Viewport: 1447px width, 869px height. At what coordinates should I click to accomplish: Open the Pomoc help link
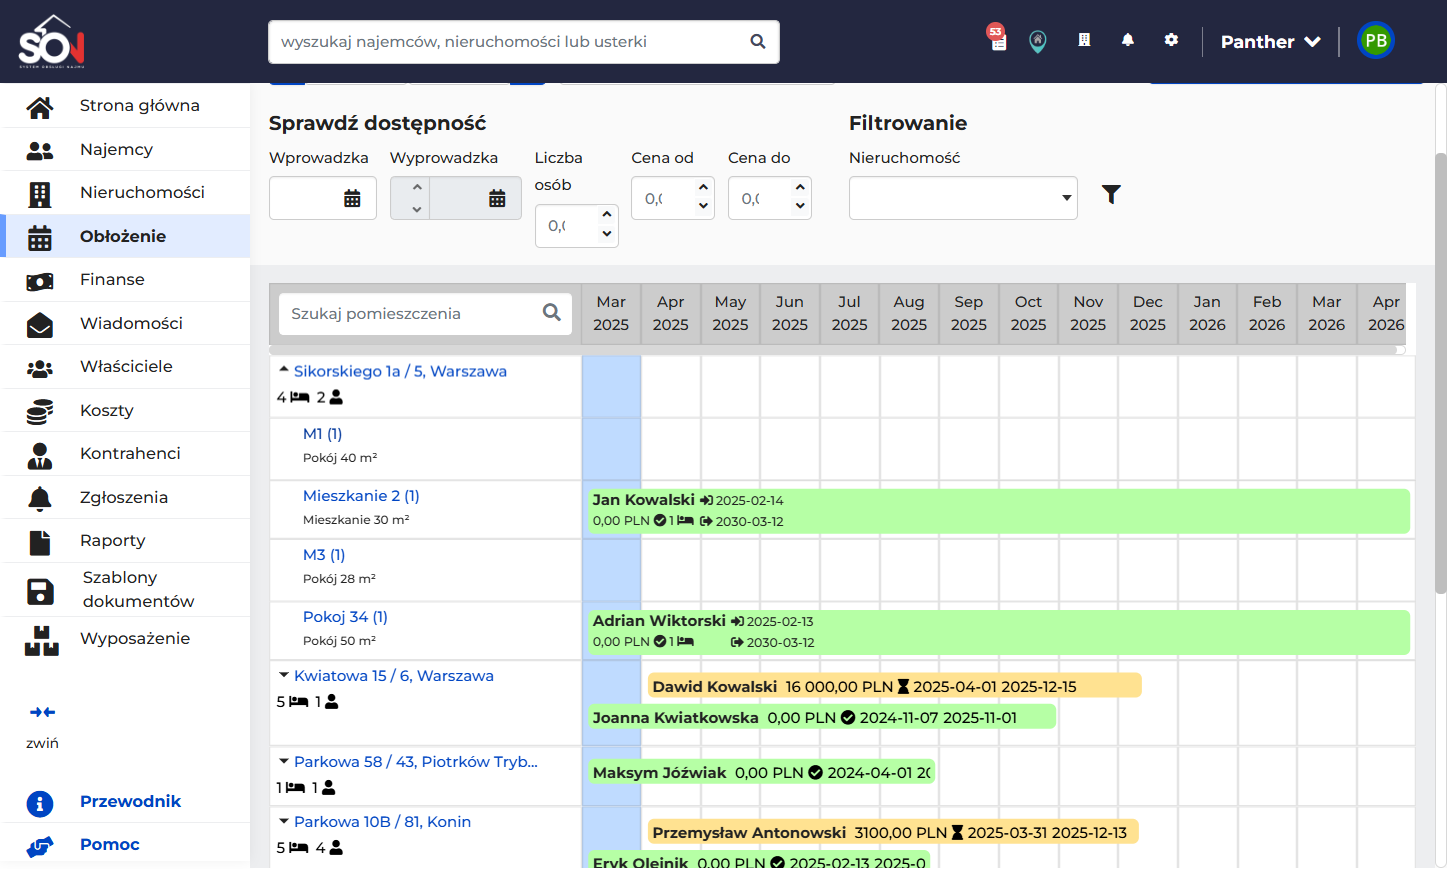pyautogui.click(x=110, y=845)
